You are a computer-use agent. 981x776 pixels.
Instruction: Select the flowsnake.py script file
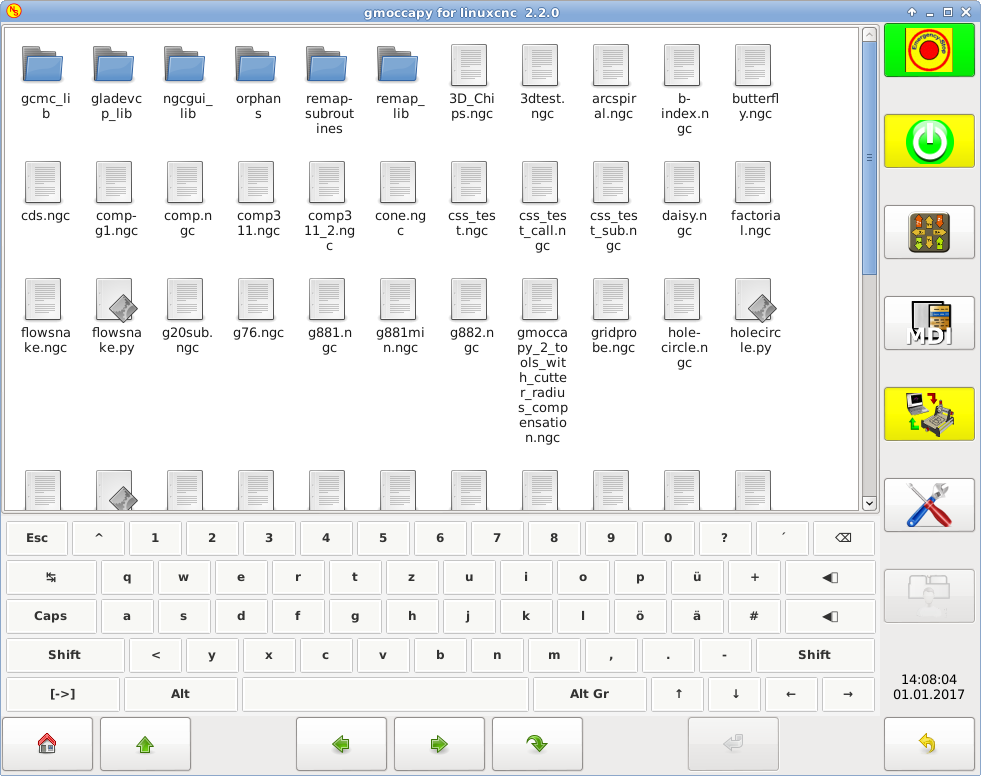(x=116, y=315)
